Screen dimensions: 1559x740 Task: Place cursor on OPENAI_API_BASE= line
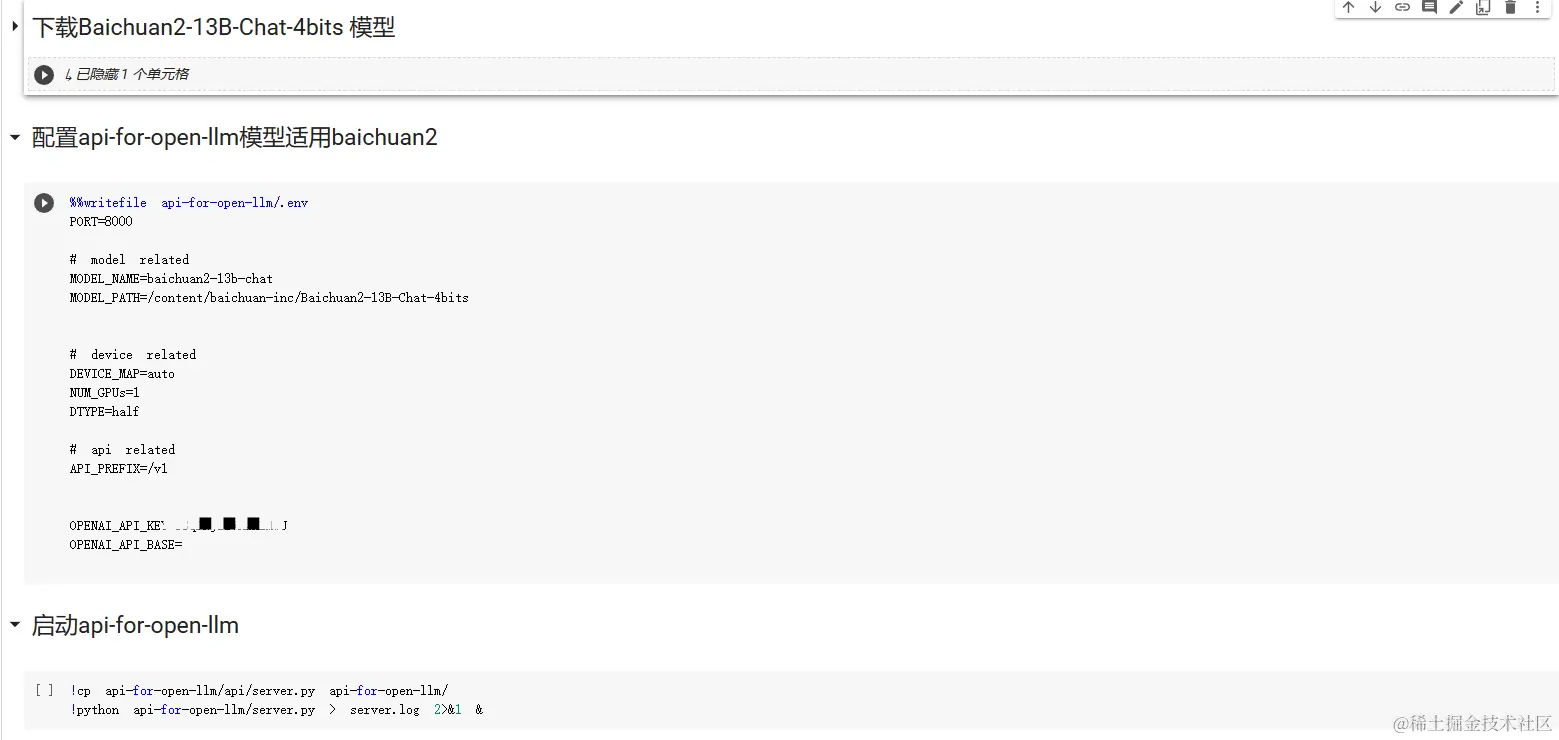tap(126, 545)
